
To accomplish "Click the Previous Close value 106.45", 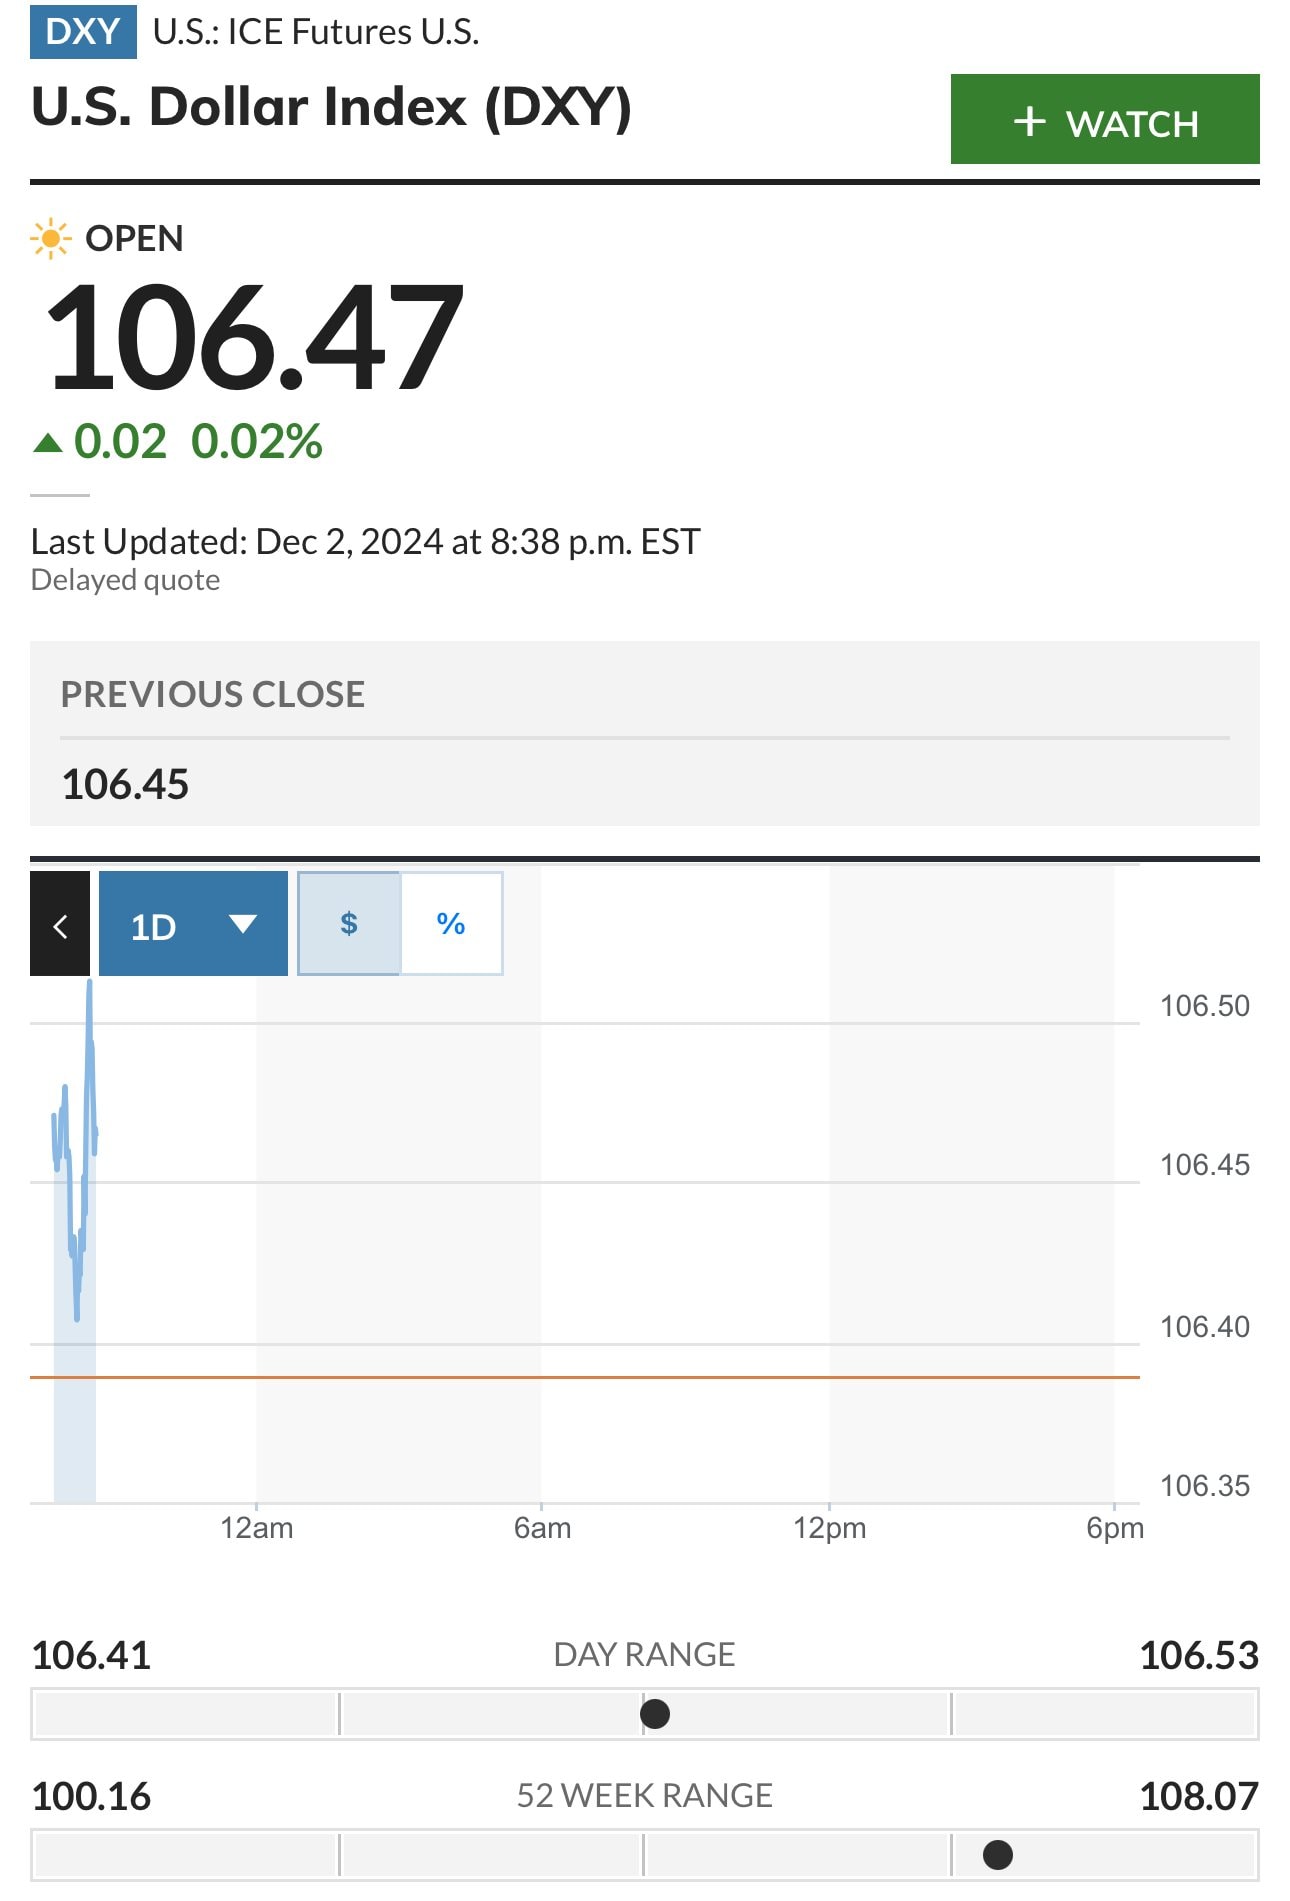I will pyautogui.click(x=125, y=784).
